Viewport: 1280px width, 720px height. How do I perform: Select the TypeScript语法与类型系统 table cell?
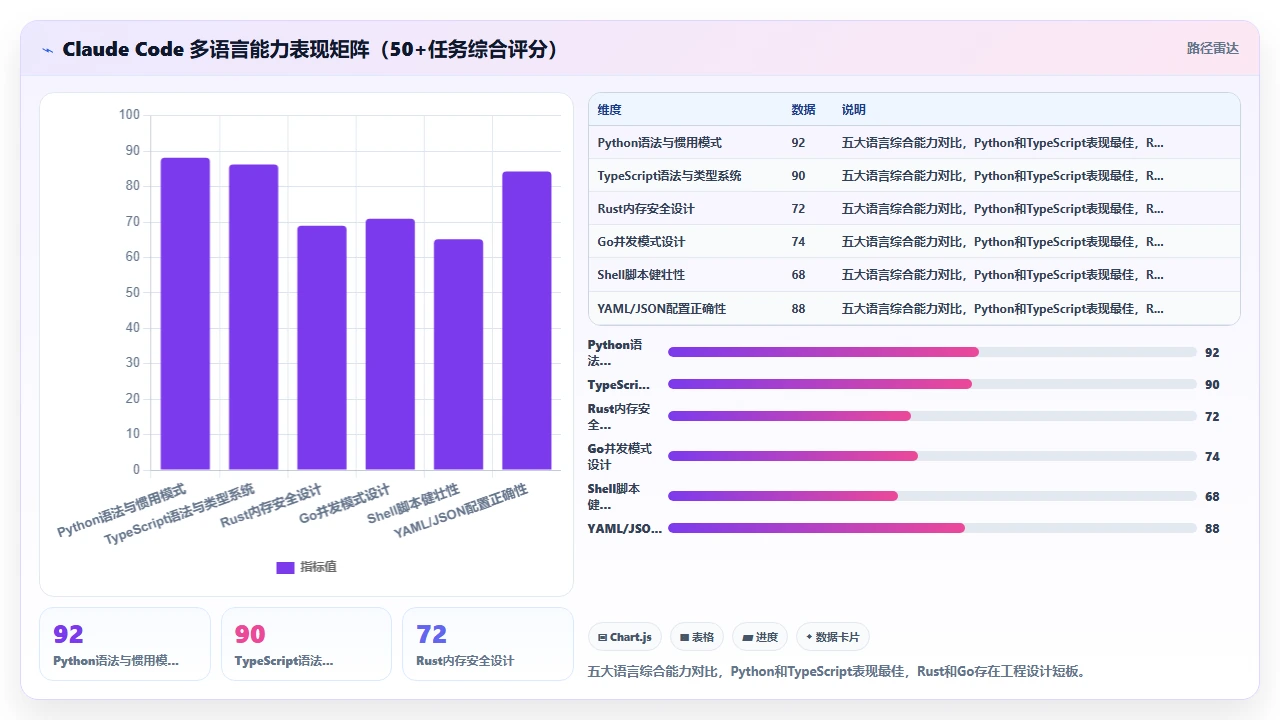pos(669,176)
